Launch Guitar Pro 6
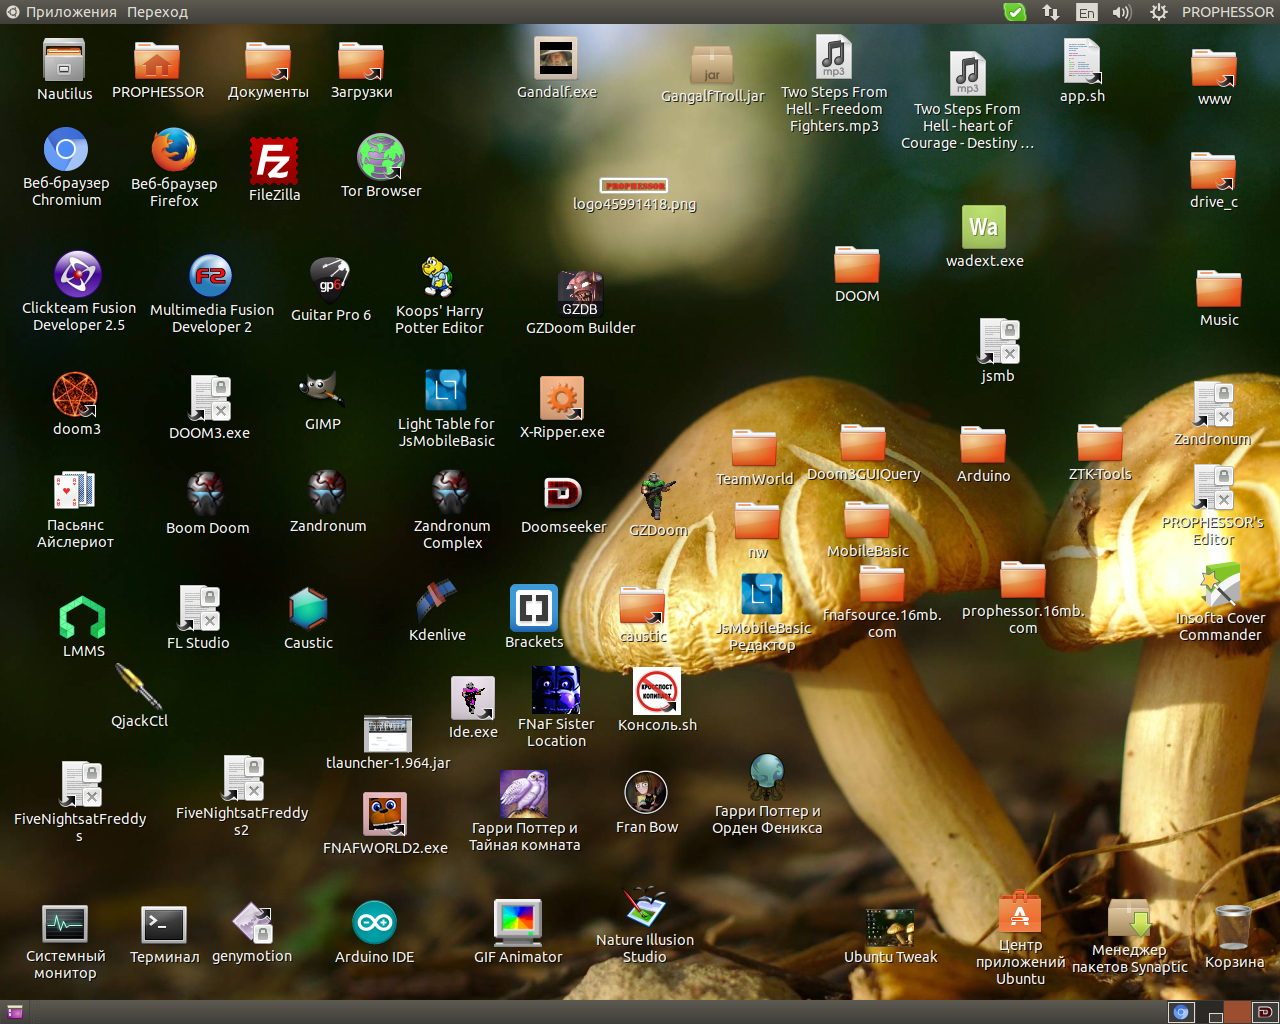 330,280
